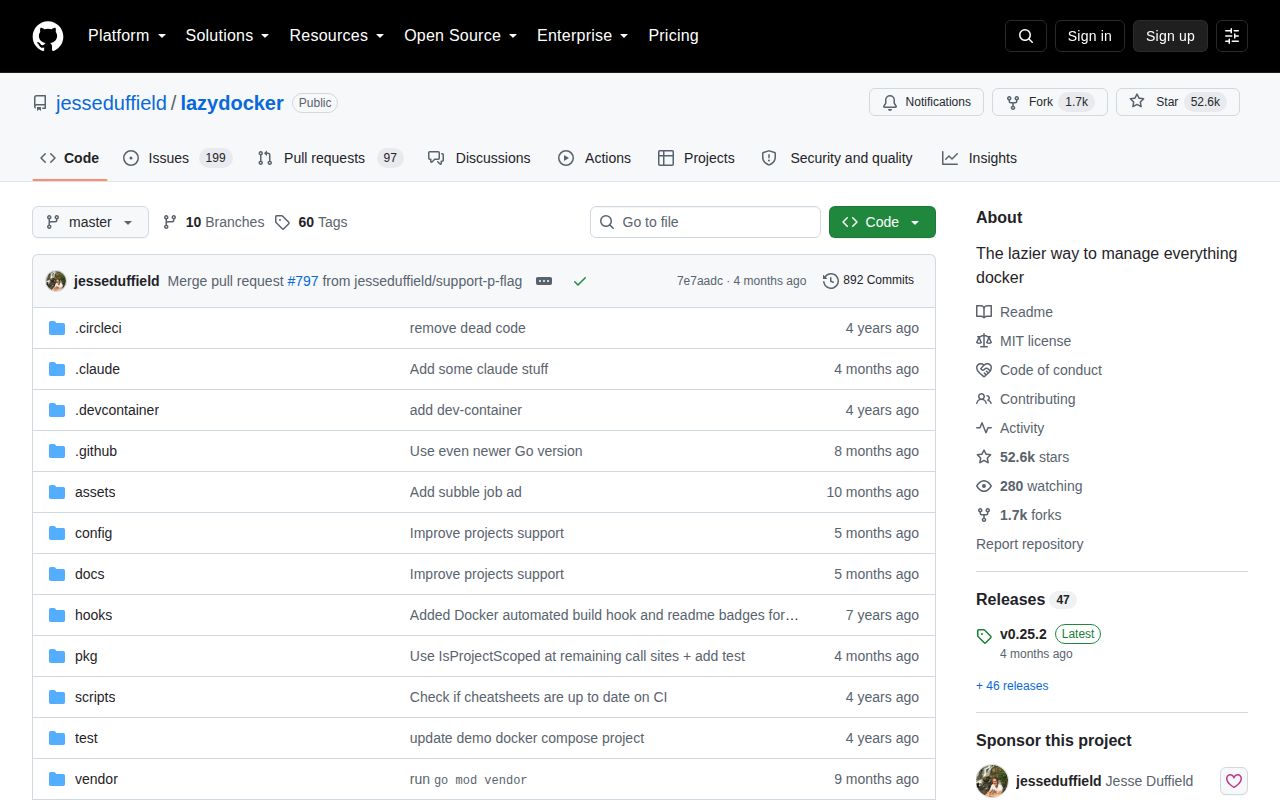Open the hooks folder
Image resolution: width=1280 pixels, height=800 pixels.
(x=94, y=615)
